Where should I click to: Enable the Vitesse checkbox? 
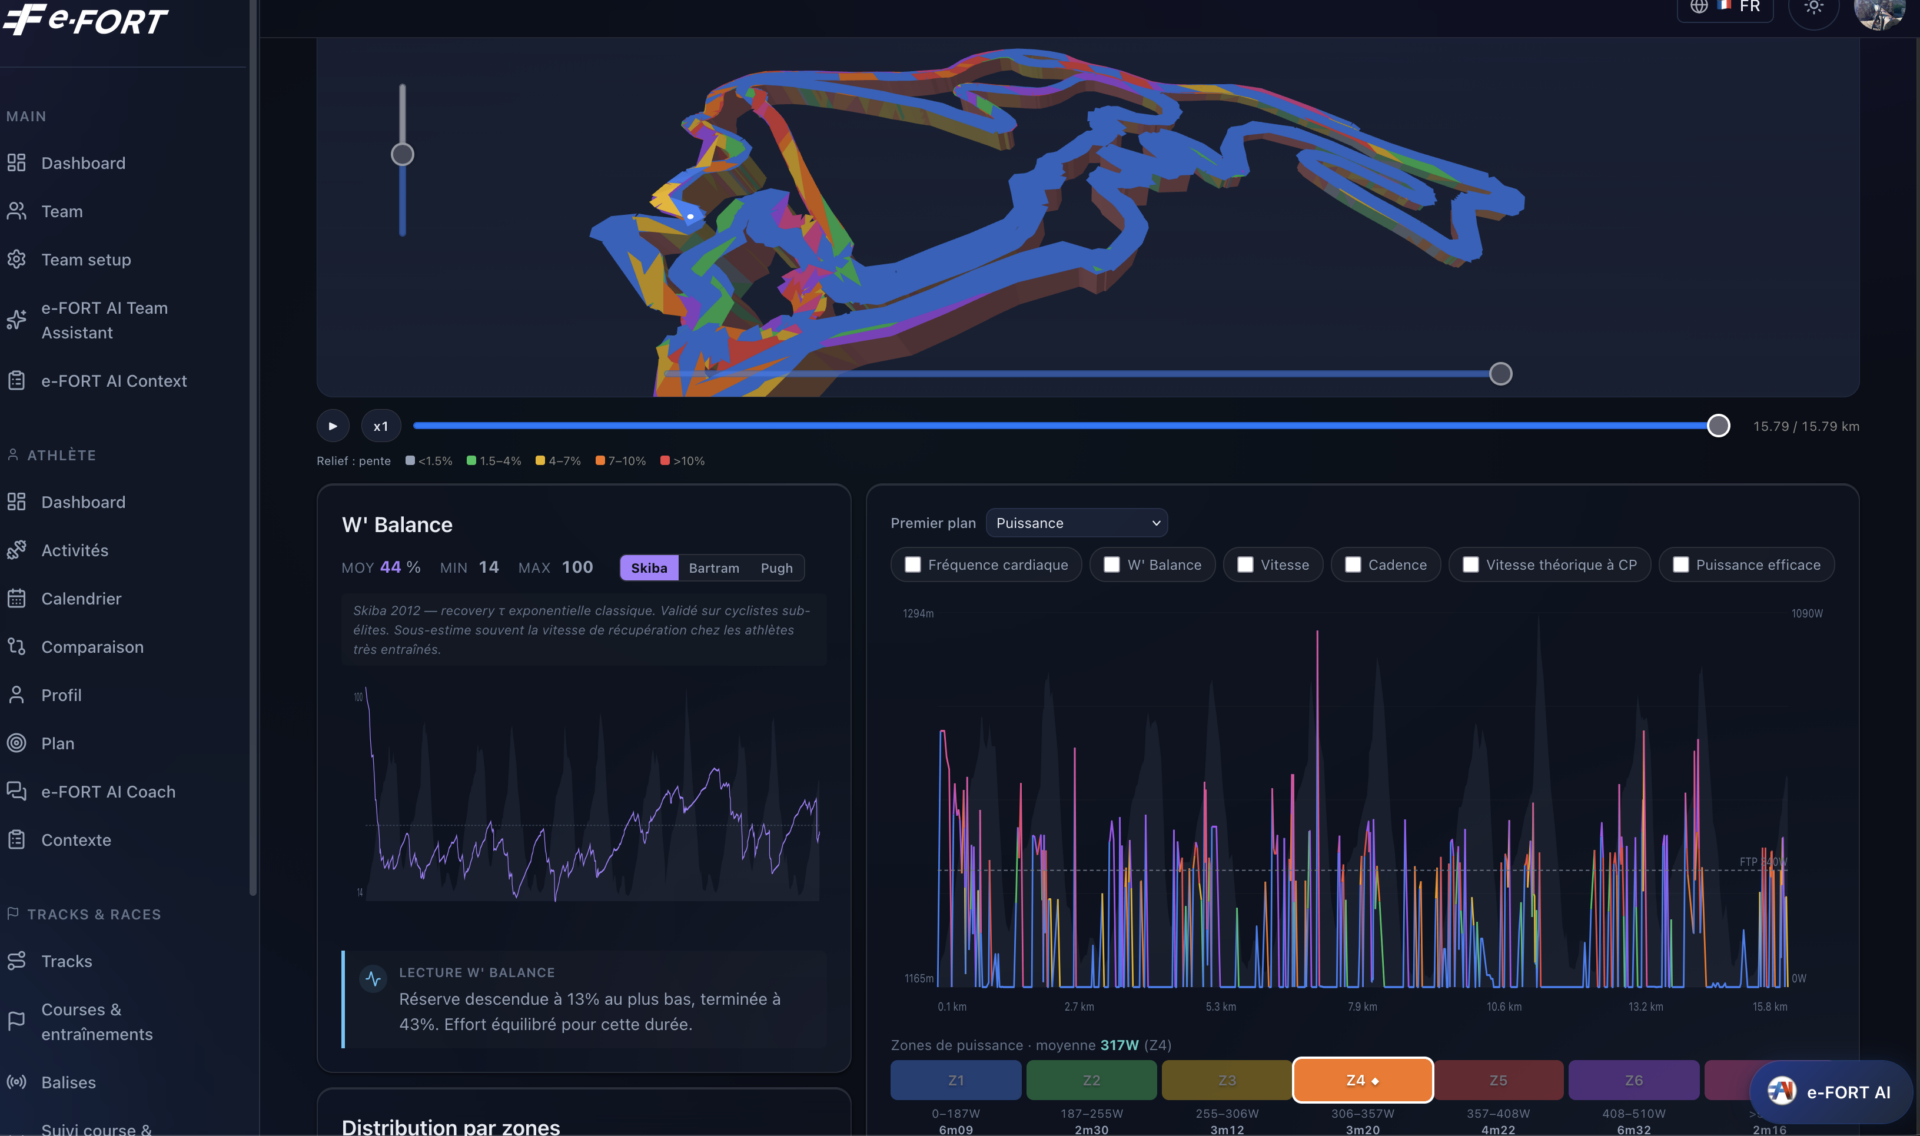(1246, 565)
